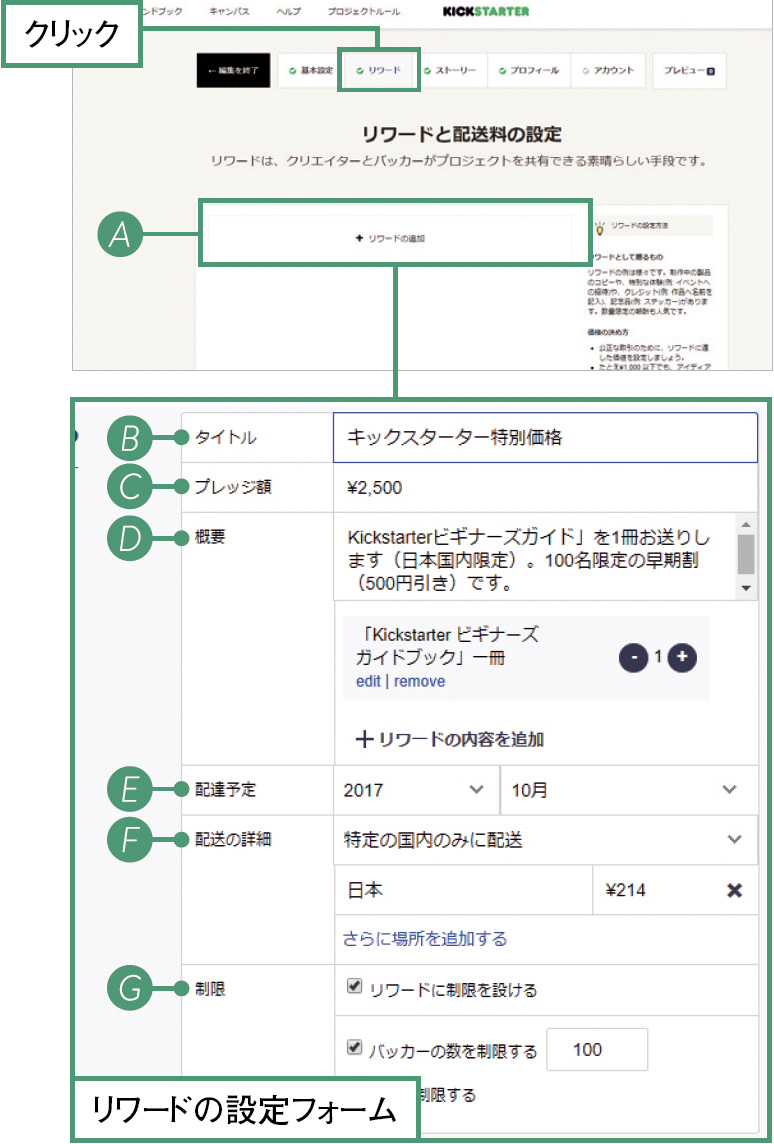Decrease item quantity with minus button

point(633,658)
